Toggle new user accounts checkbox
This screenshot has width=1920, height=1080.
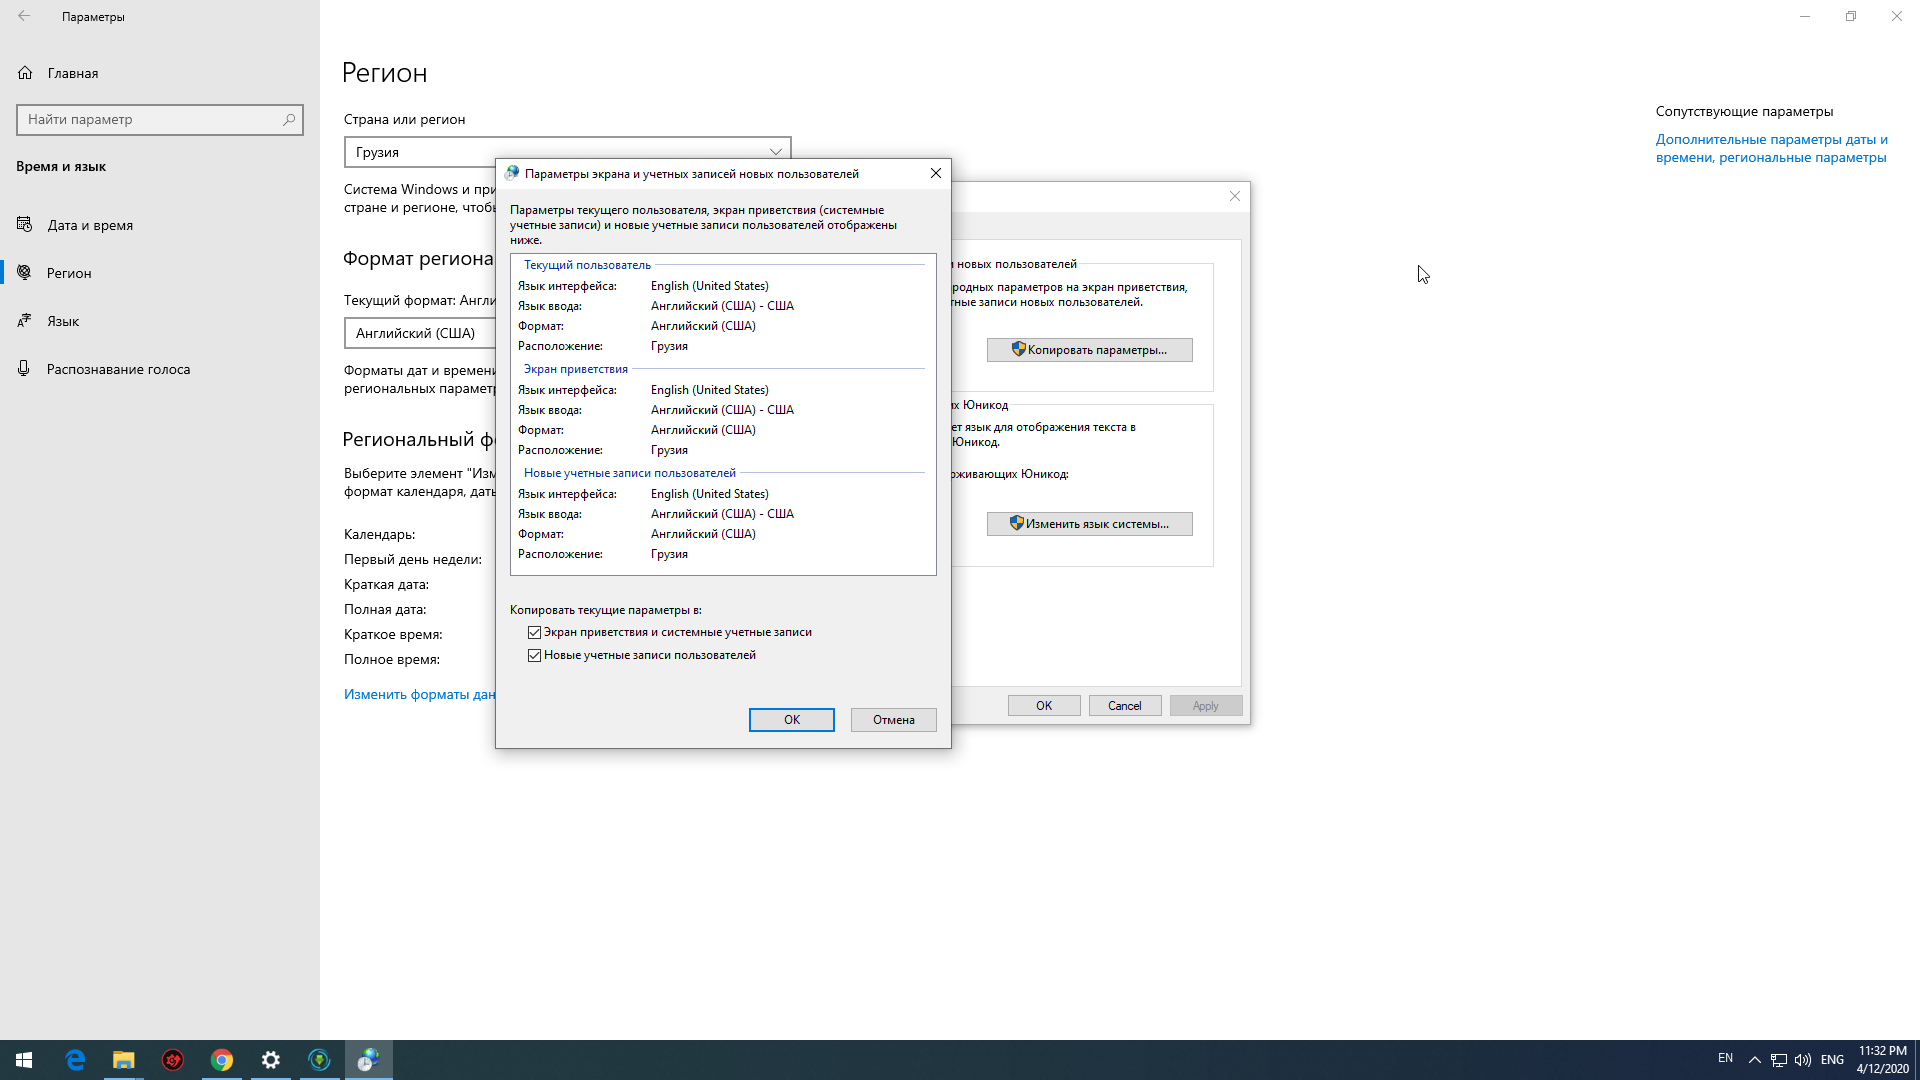[535, 655]
